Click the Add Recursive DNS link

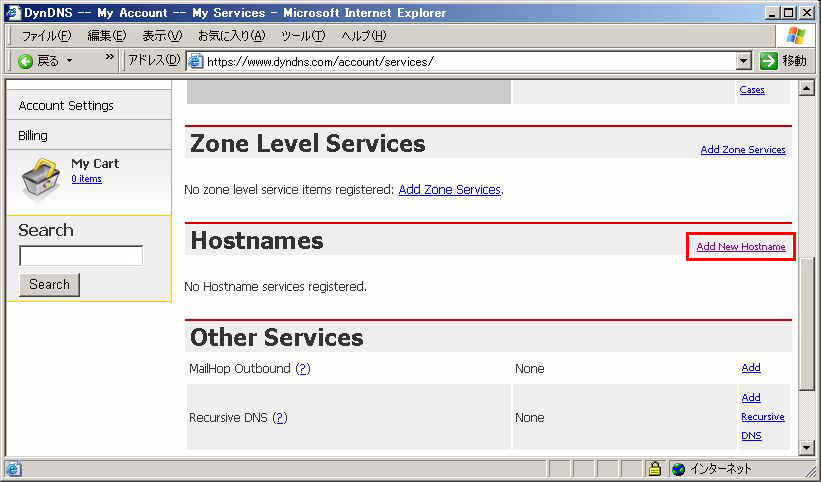762,417
